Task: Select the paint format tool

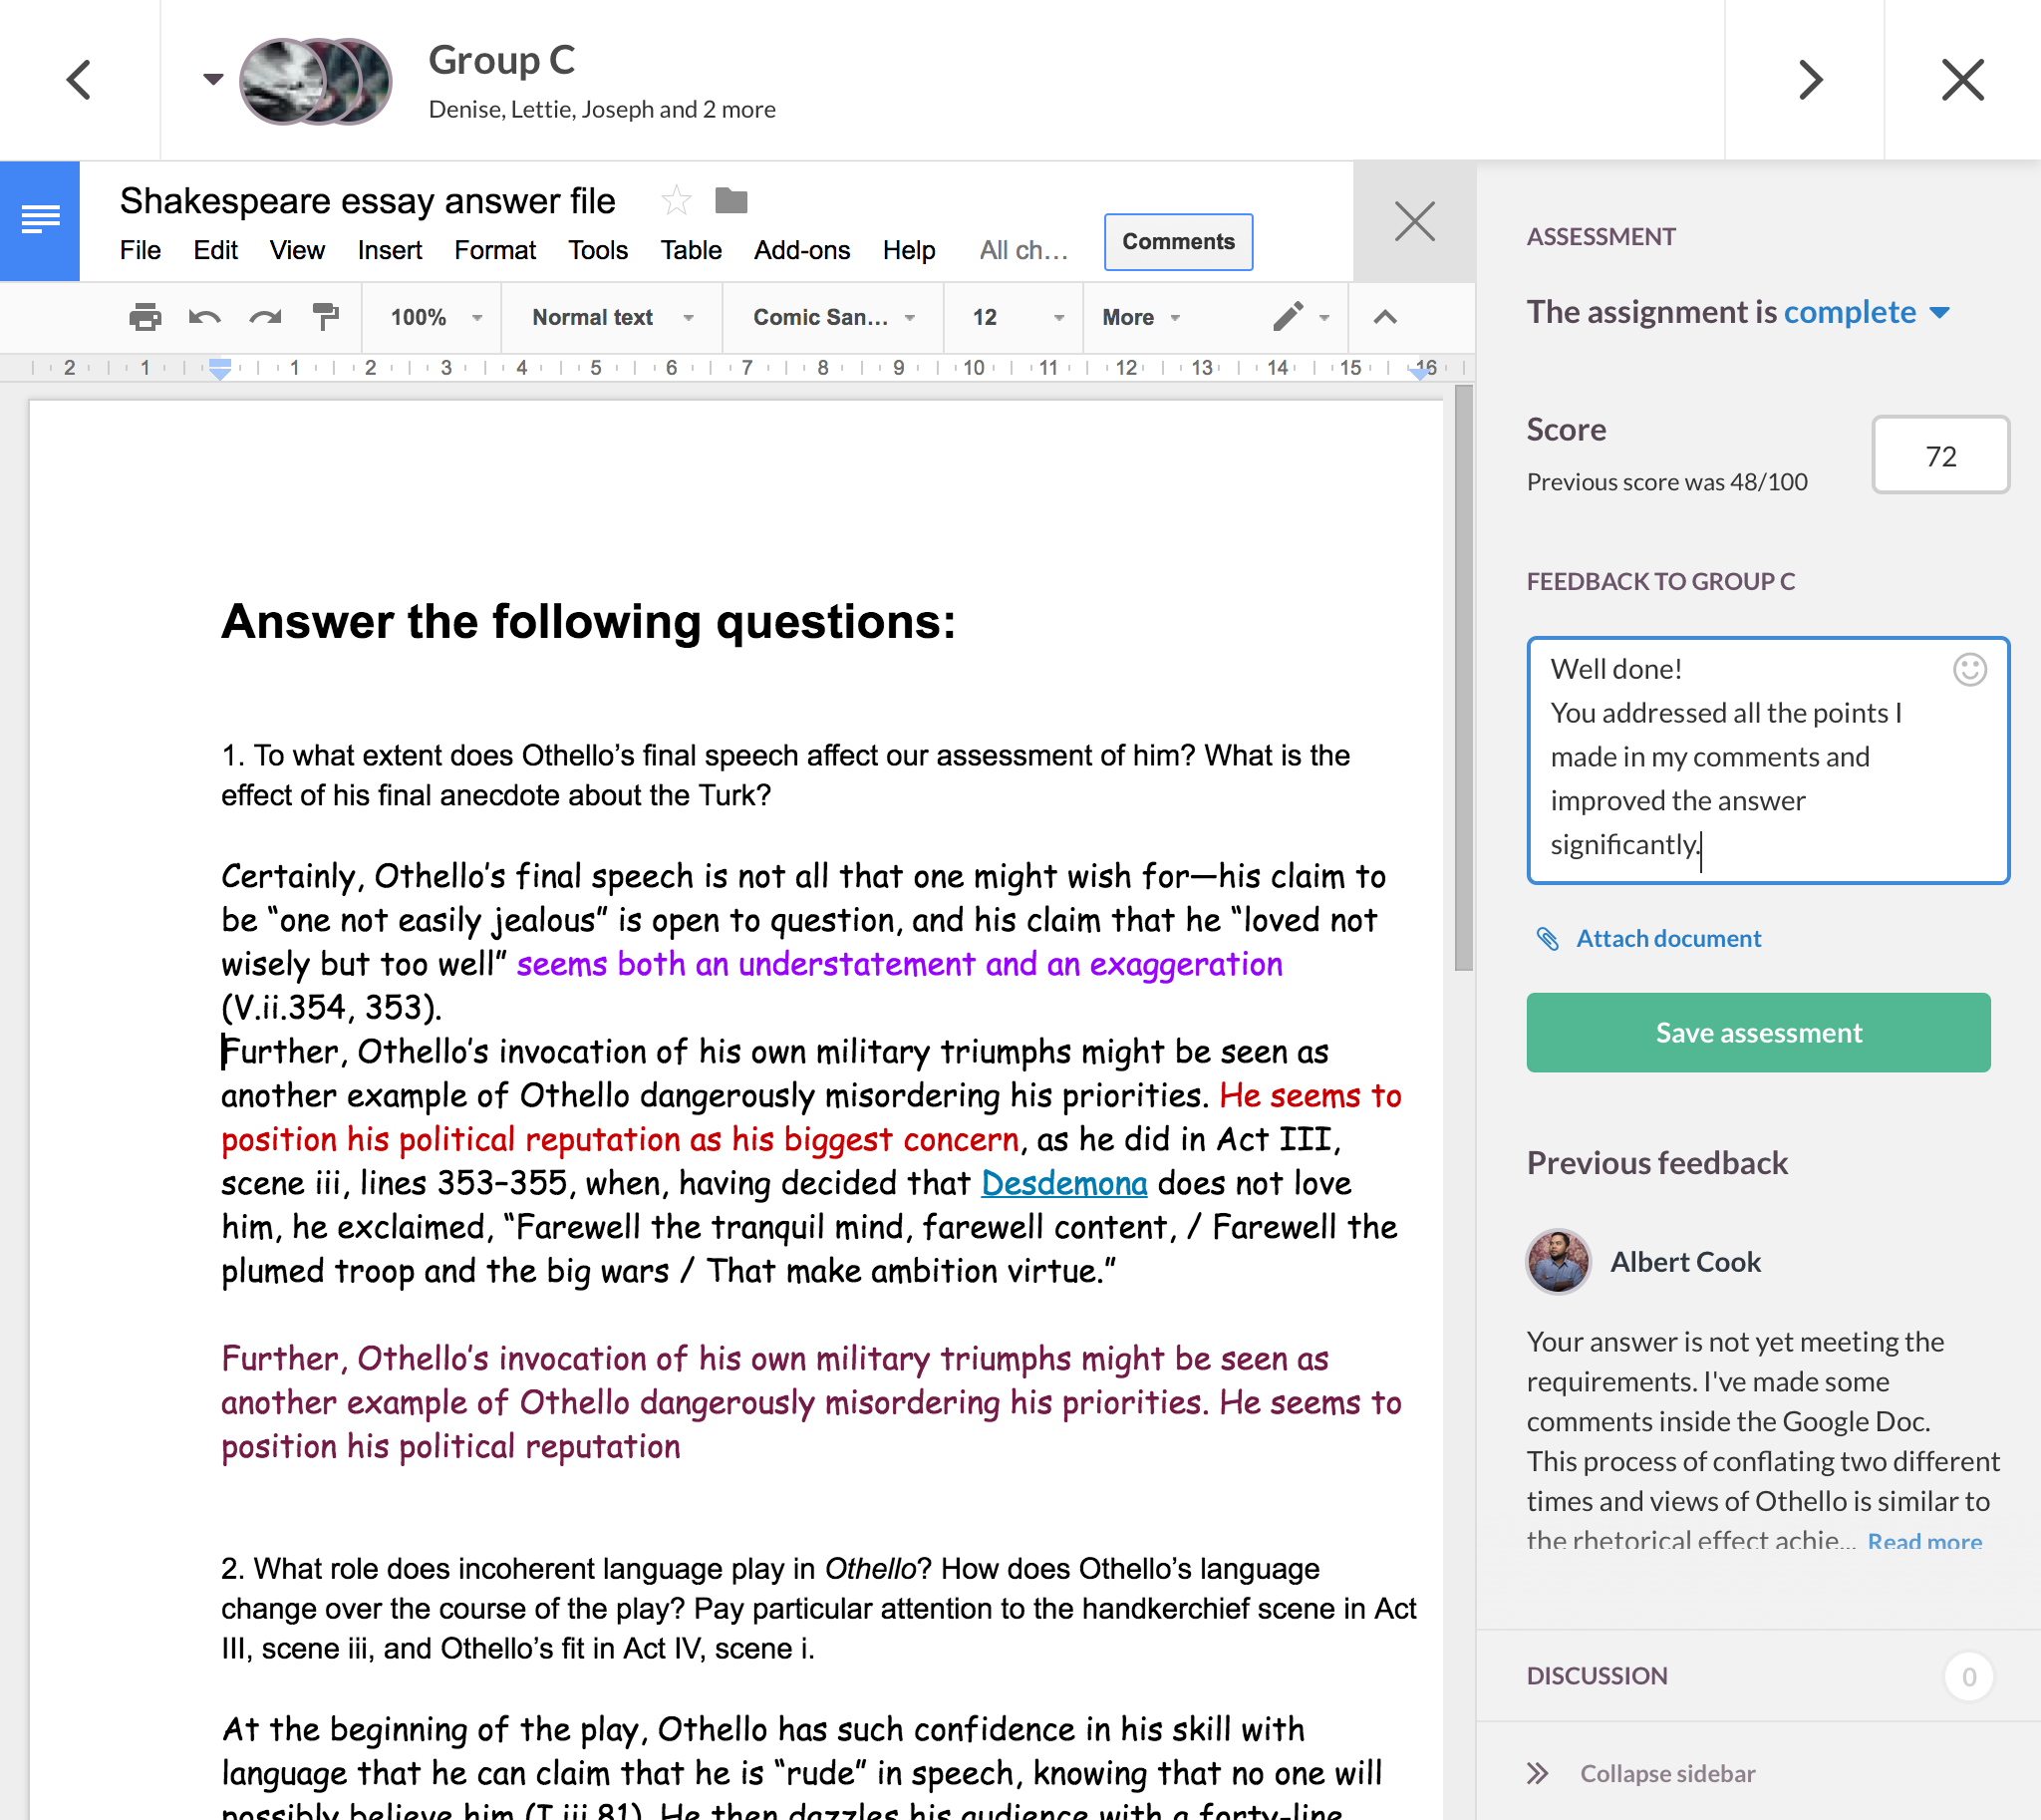Action: tap(325, 317)
